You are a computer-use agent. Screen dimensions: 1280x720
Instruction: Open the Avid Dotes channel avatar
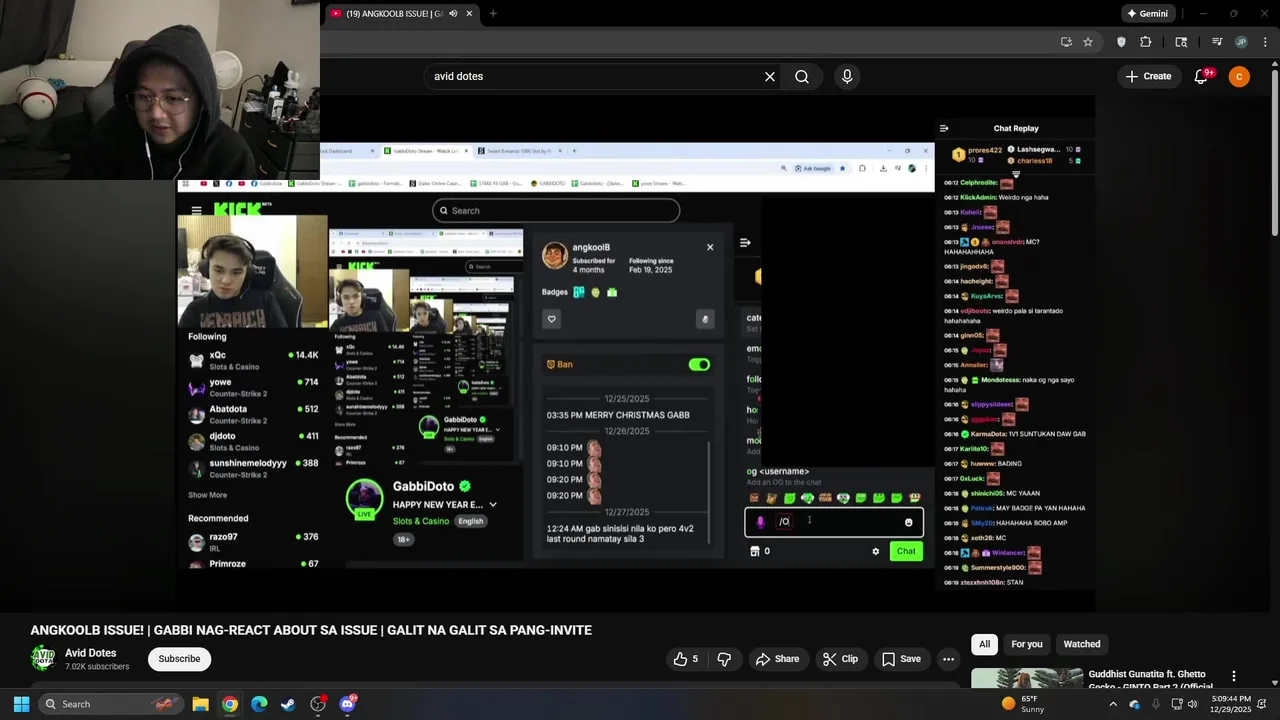[43, 658]
